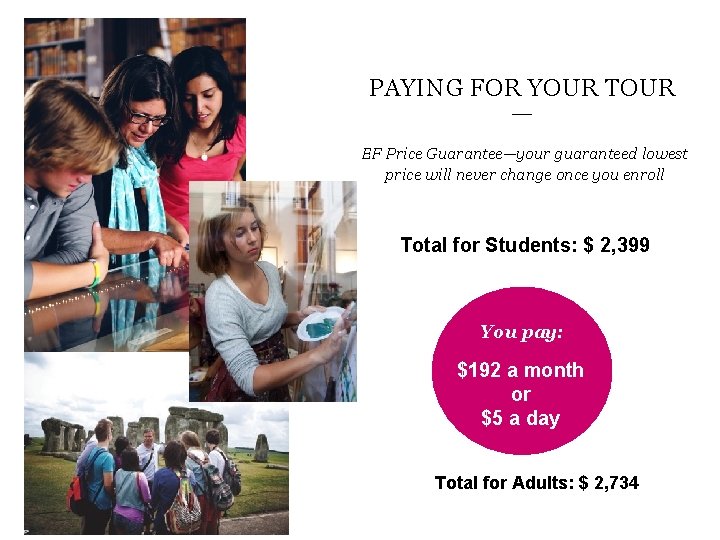Click the woman wearing glasses
This screenshot has width=720, height=540.
tap(138, 152)
